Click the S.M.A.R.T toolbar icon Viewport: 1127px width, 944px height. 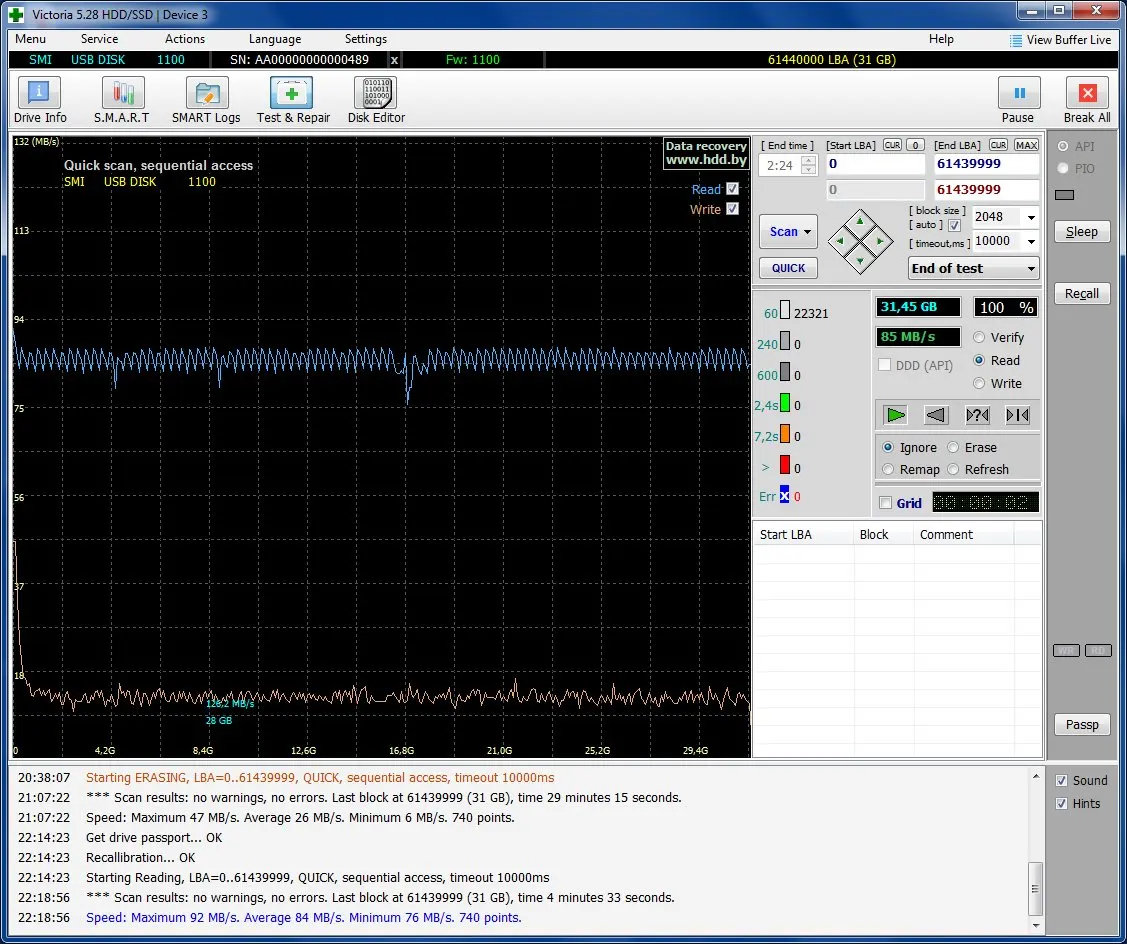point(122,95)
